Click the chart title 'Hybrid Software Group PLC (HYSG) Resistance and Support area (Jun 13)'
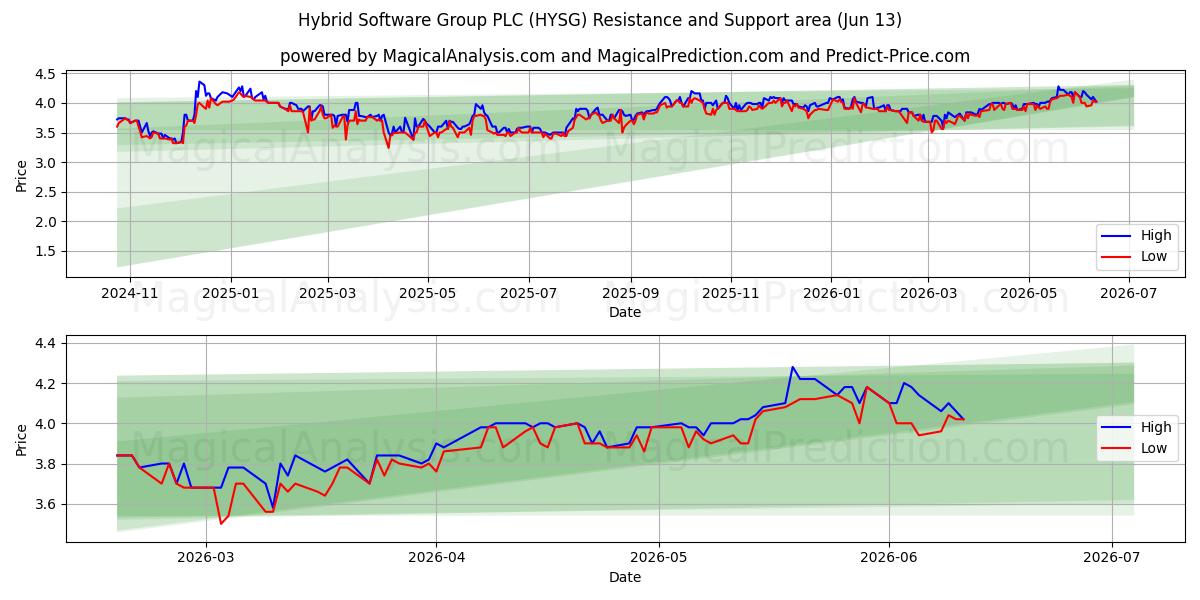 tap(600, 20)
